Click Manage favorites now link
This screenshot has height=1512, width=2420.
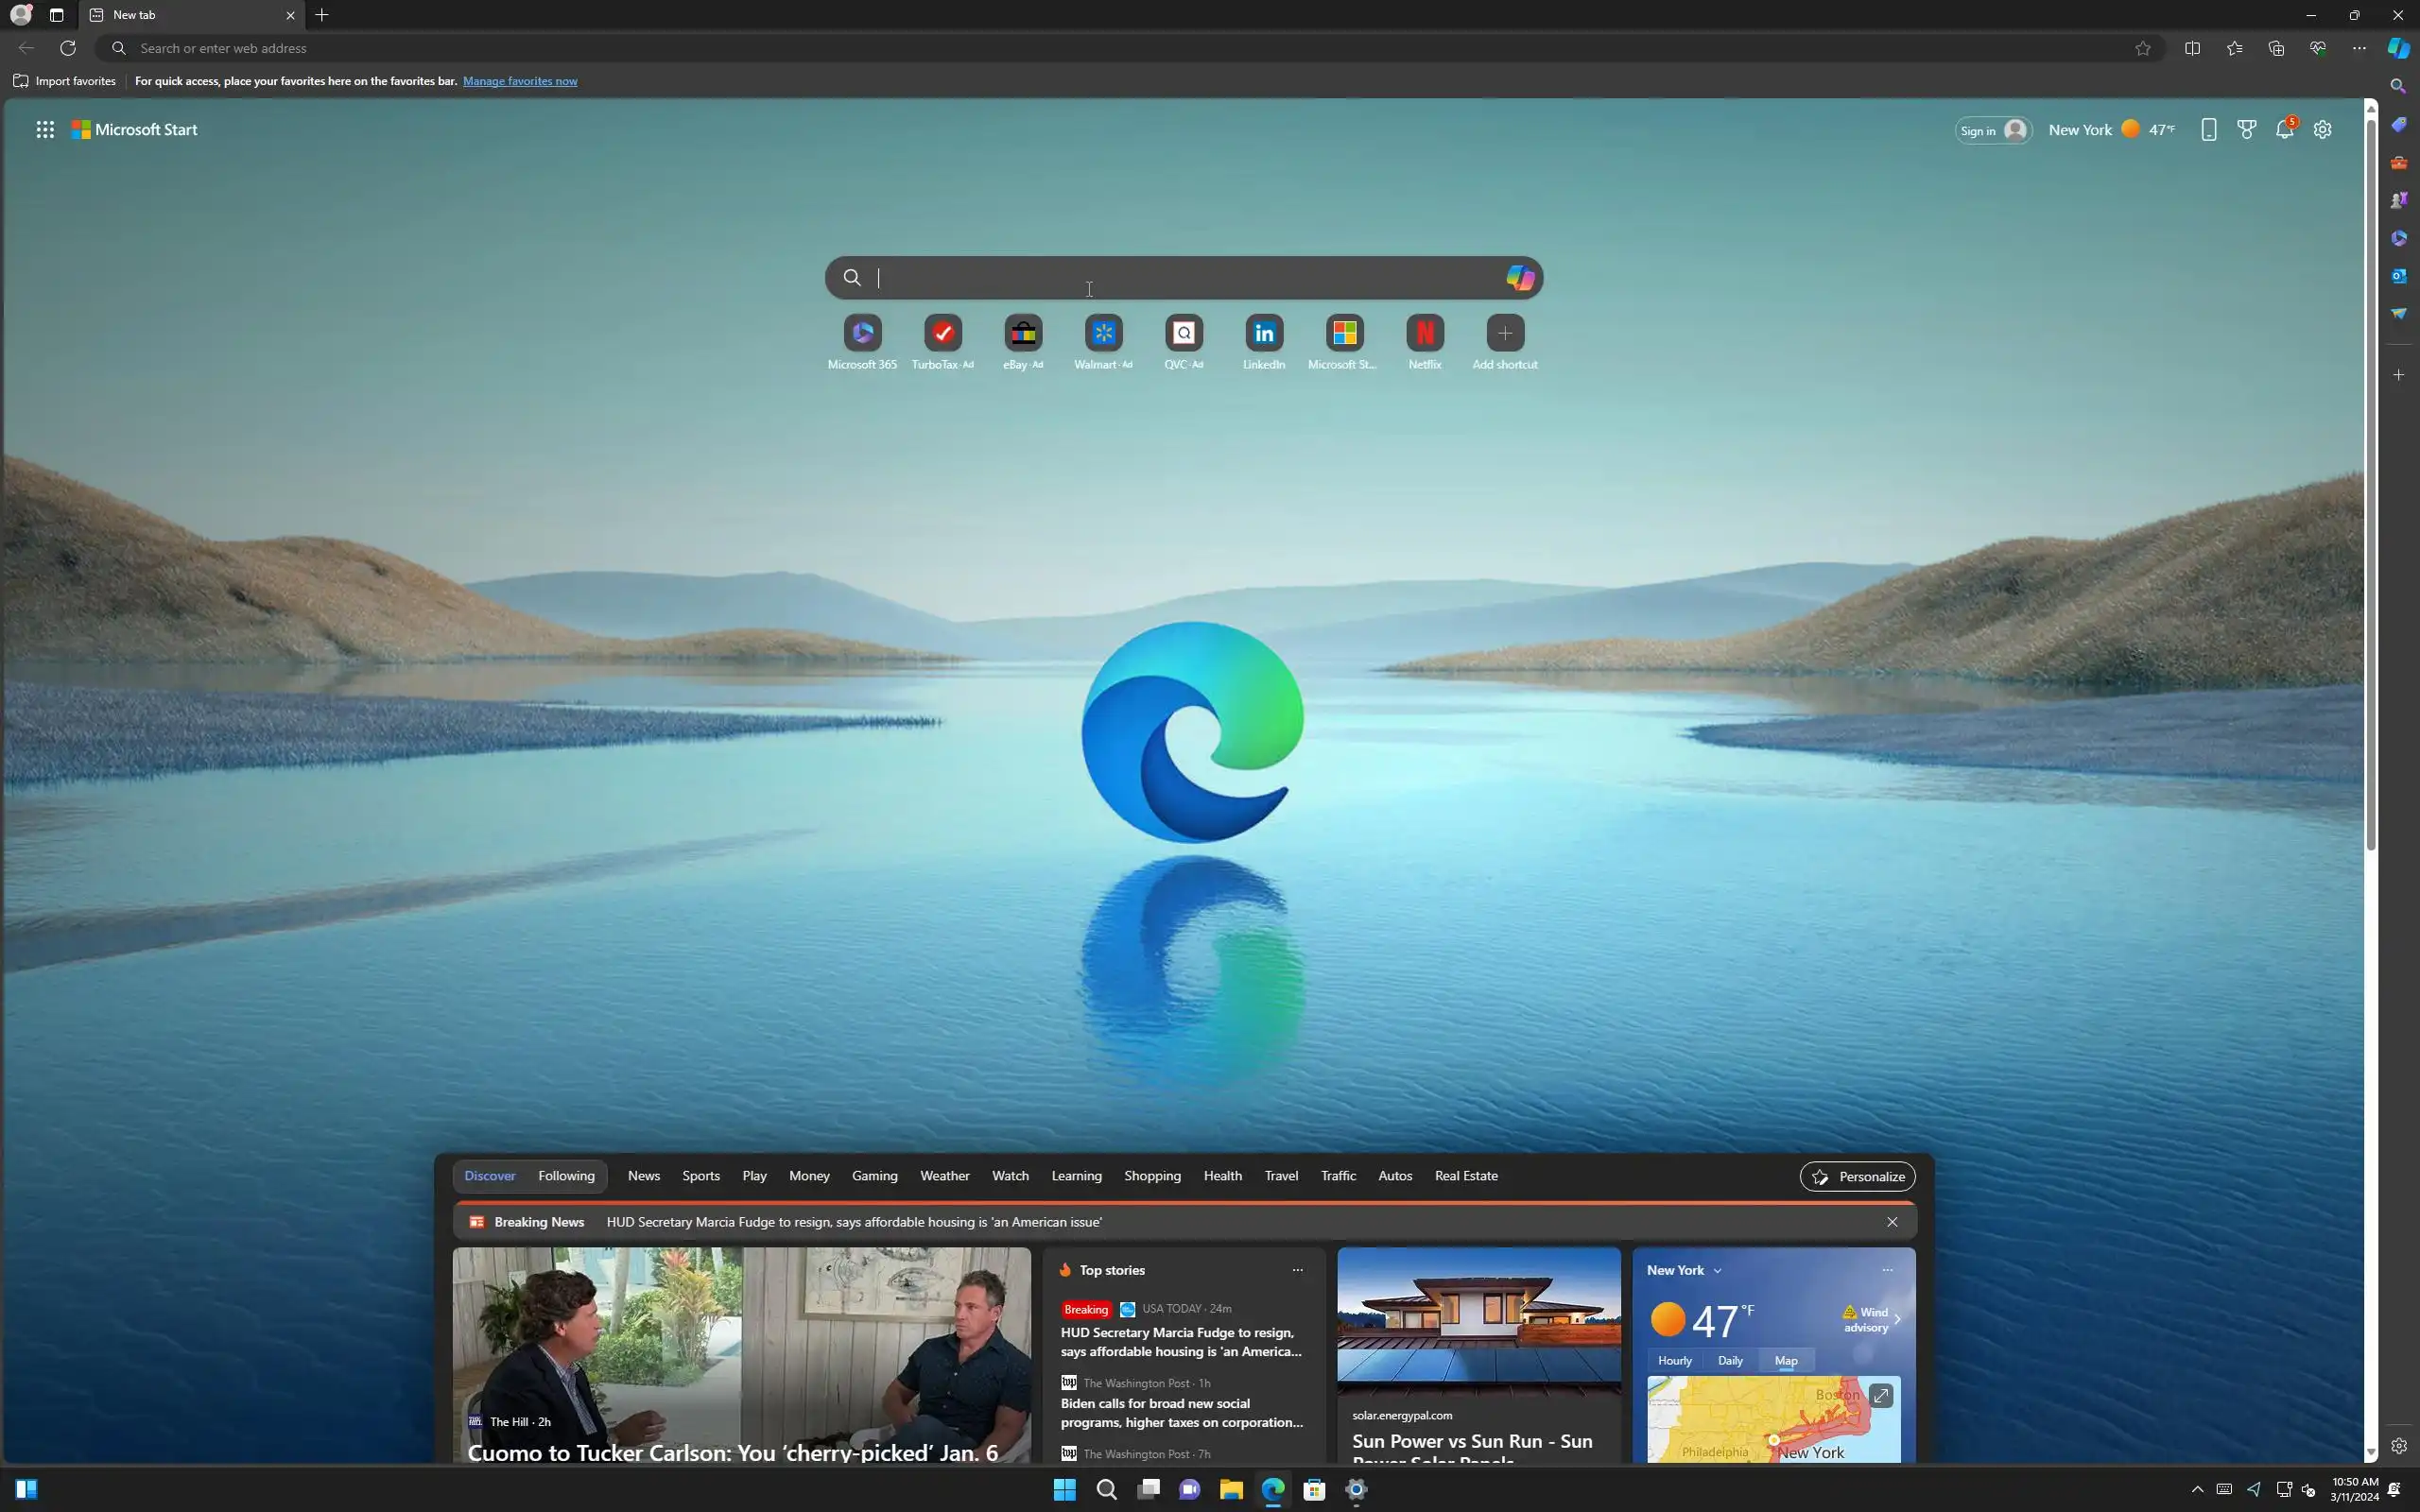pyautogui.click(x=520, y=81)
